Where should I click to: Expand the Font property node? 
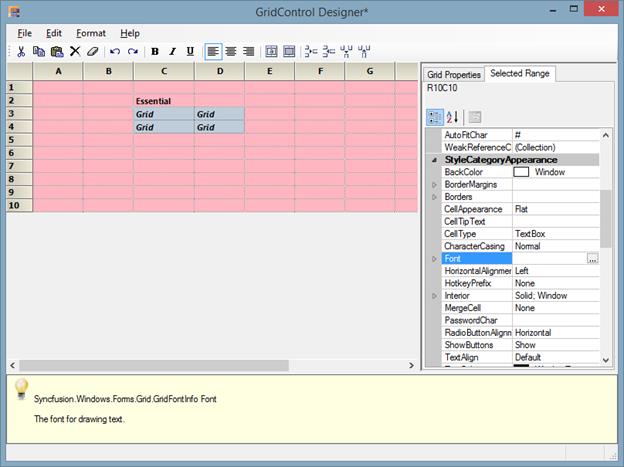435,259
